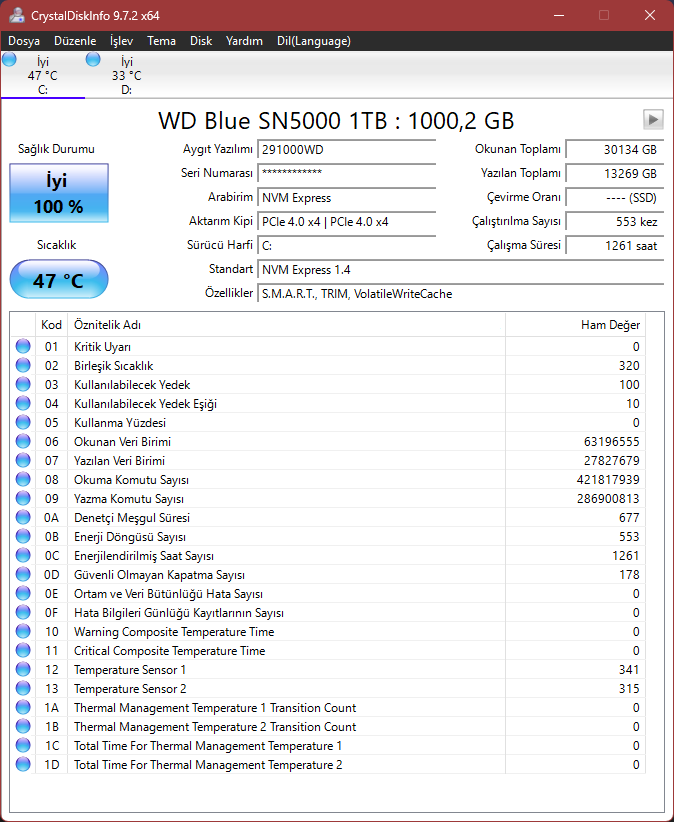This screenshot has width=674, height=822.
Task: Open the Düzenle menu
Action: (x=75, y=41)
